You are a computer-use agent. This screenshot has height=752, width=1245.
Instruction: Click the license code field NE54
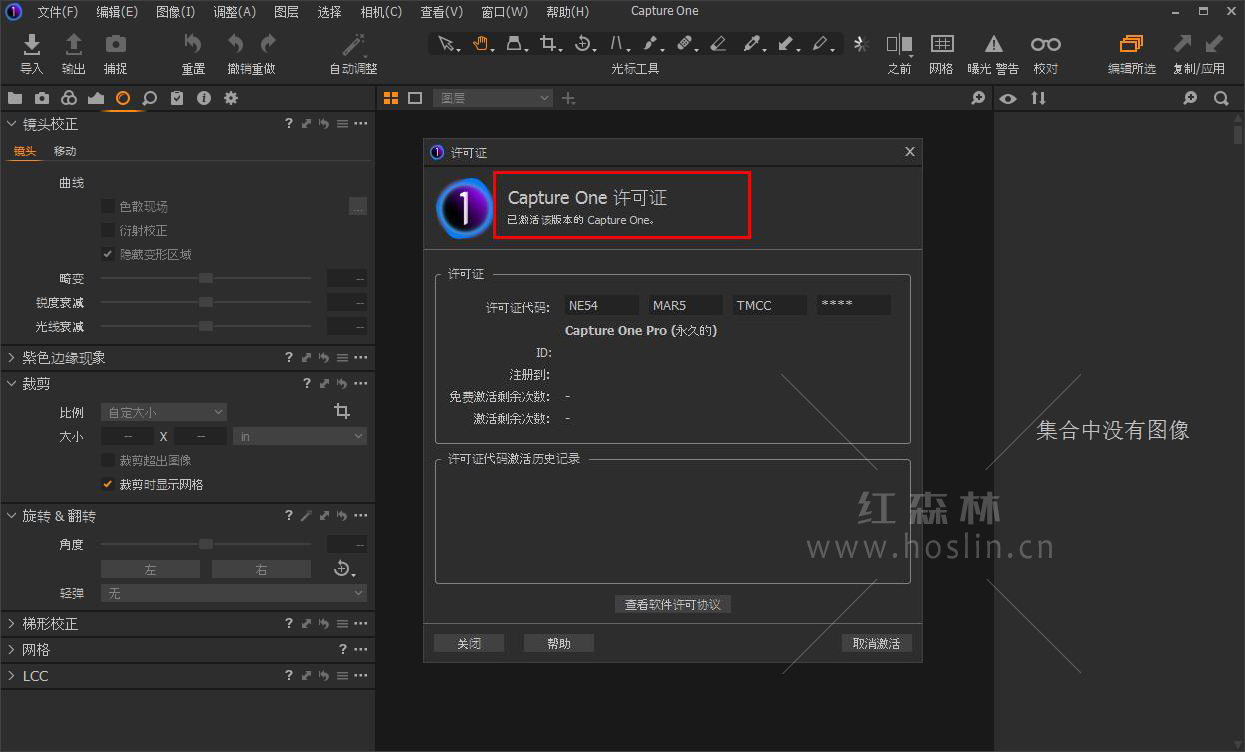(601, 305)
